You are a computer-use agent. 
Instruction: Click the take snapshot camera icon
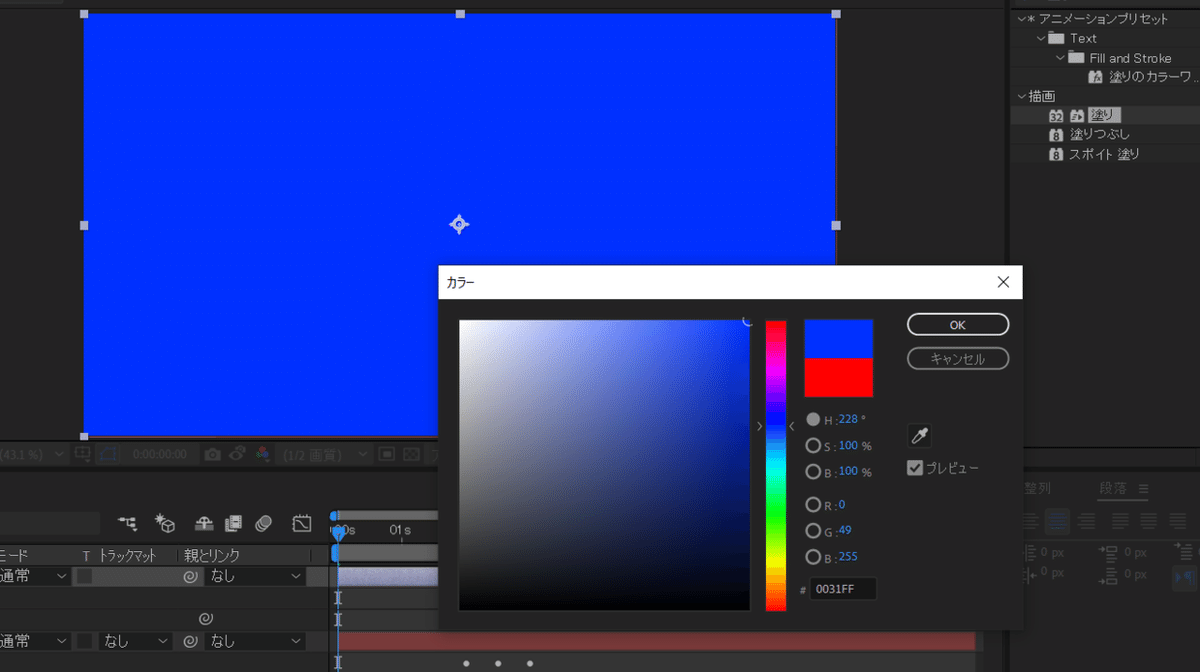click(x=212, y=454)
